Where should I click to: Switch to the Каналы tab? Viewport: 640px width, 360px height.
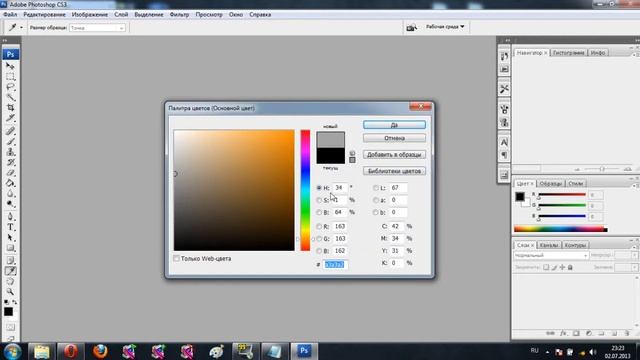(549, 245)
